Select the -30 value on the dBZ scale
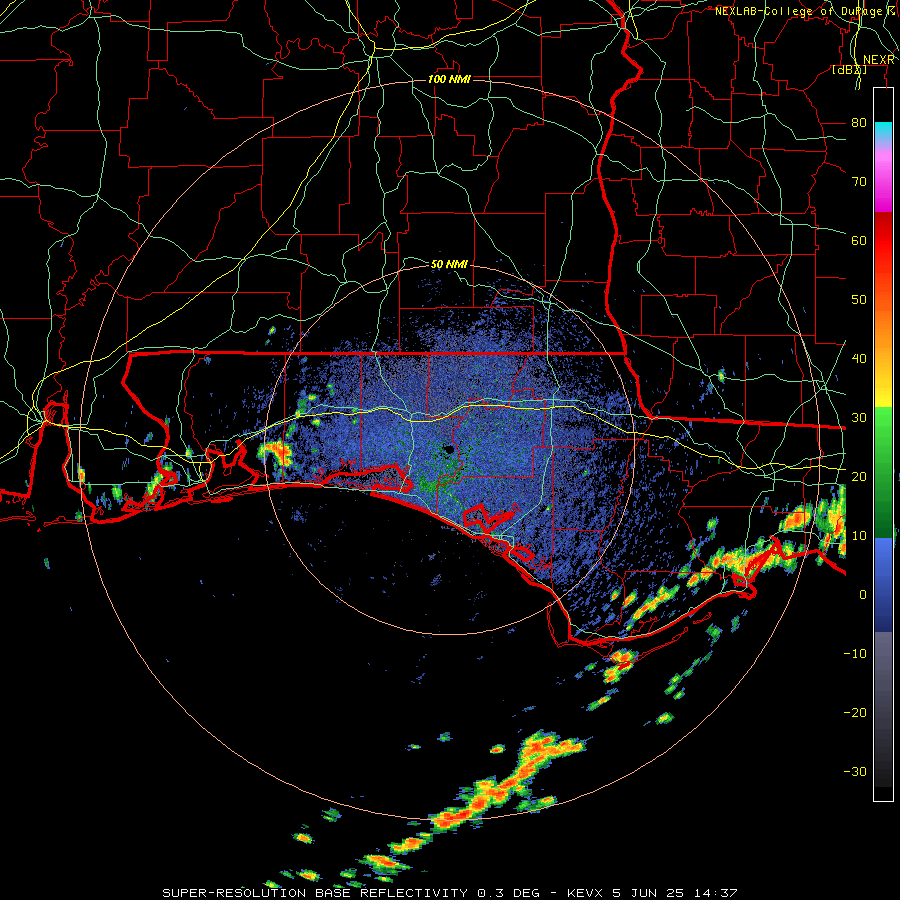The width and height of the screenshot is (900, 900). 855,771
